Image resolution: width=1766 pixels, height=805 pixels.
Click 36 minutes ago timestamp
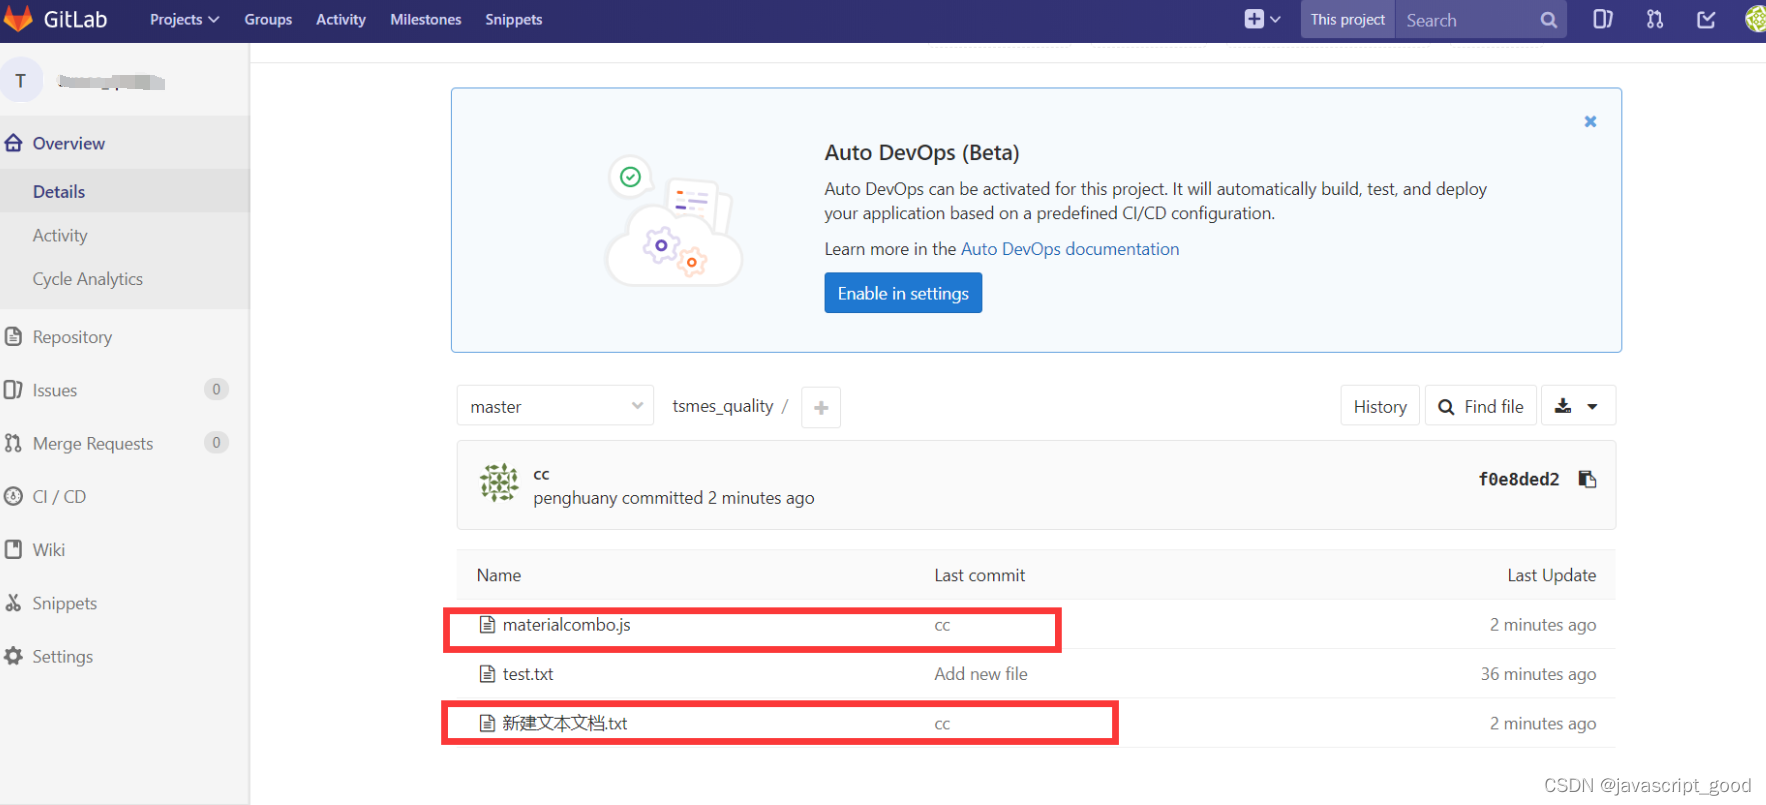pos(1538,674)
